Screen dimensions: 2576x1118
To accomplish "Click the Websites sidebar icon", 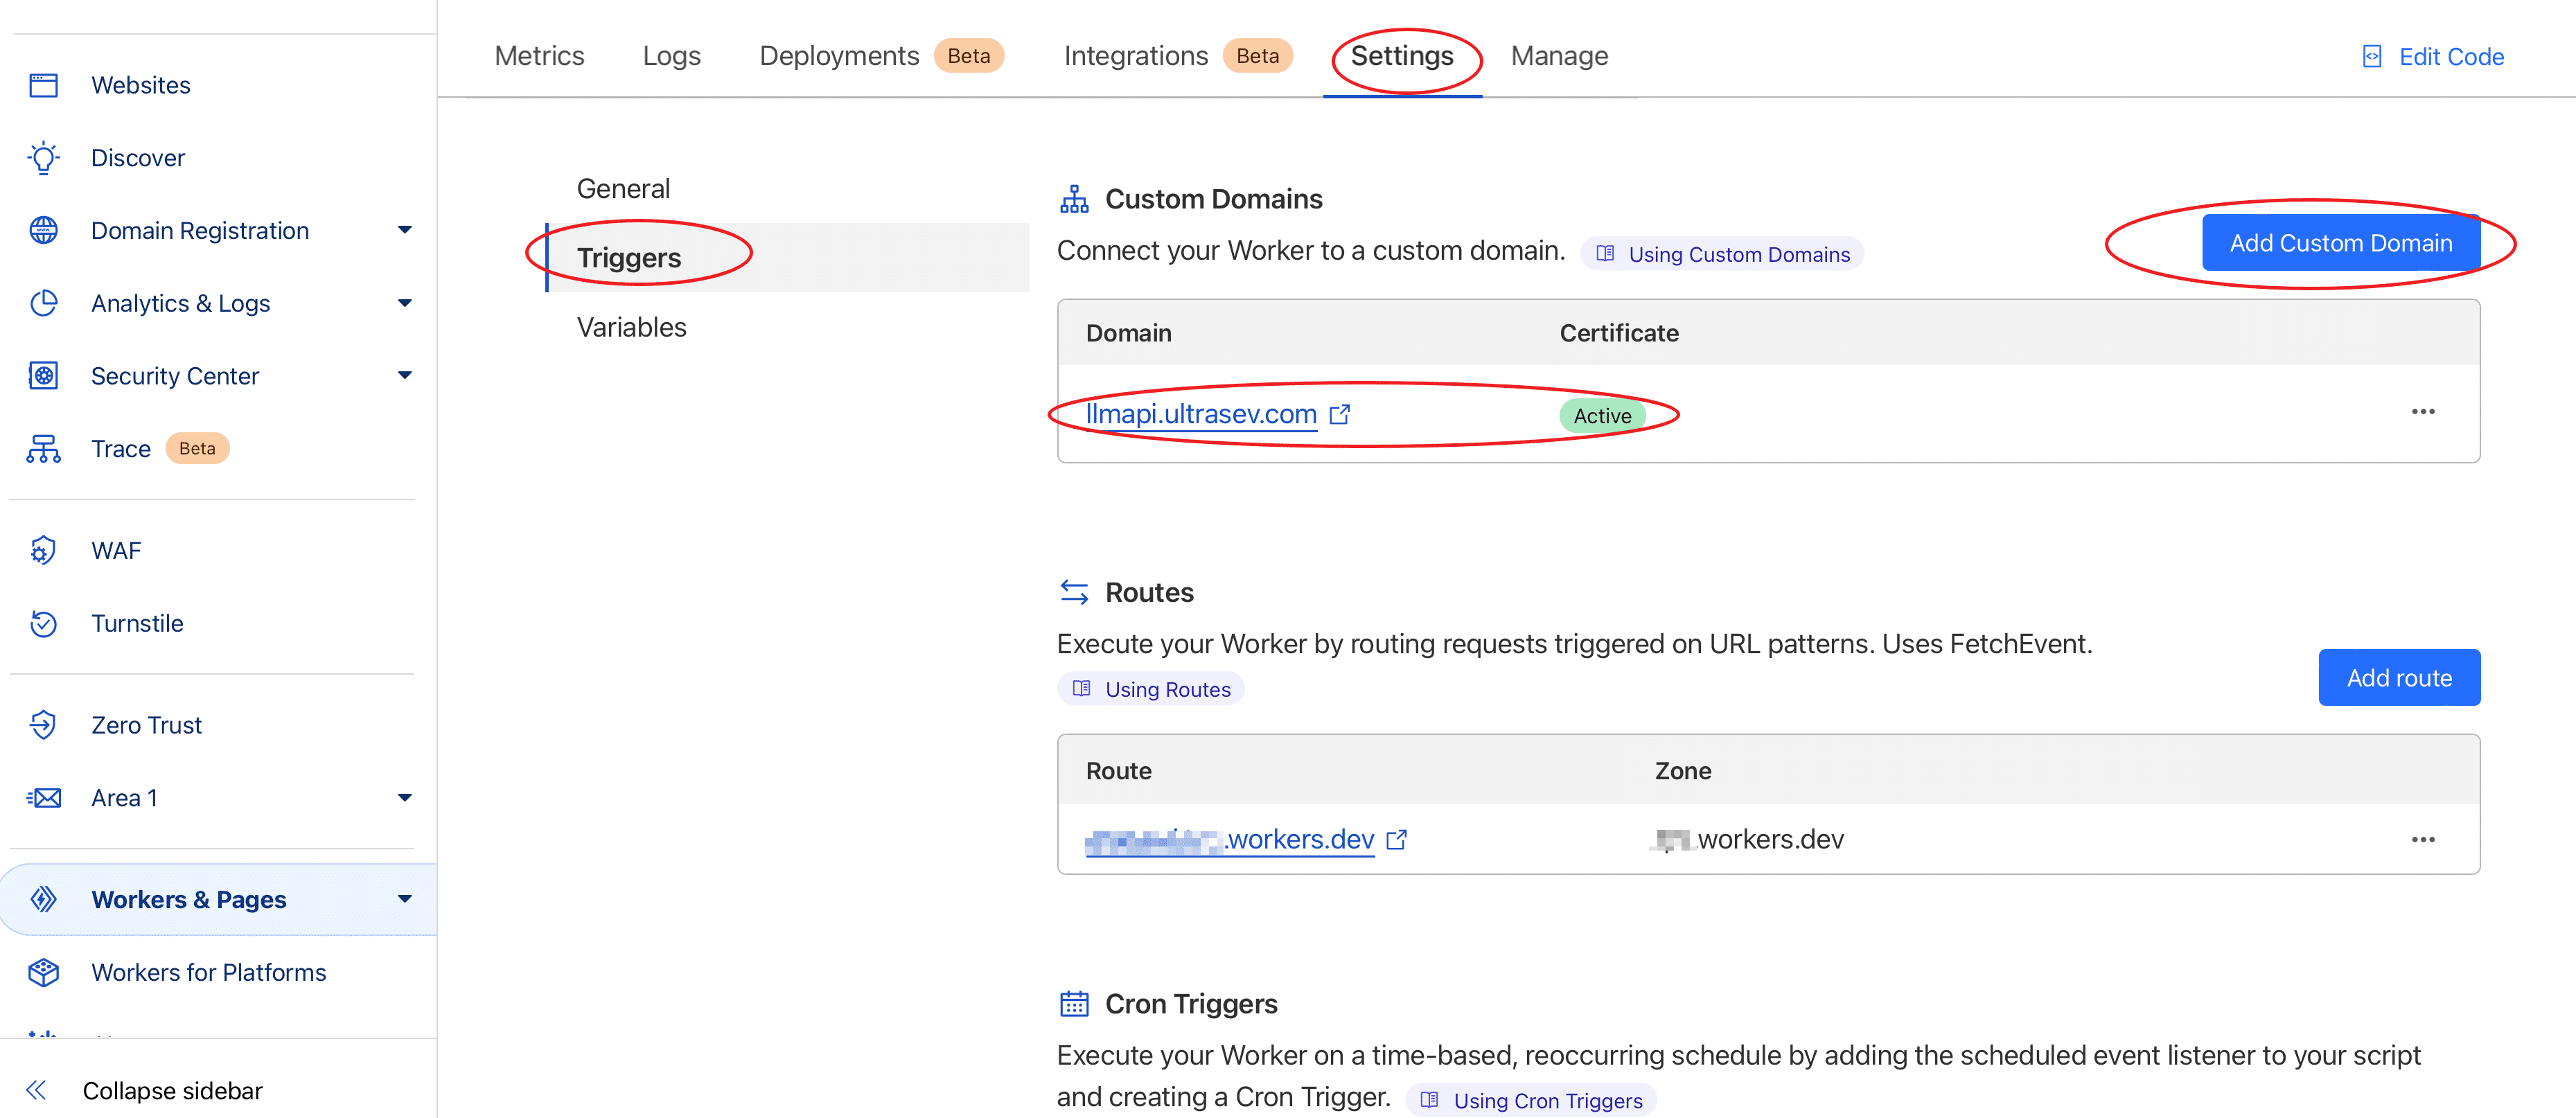I will 44,85.
